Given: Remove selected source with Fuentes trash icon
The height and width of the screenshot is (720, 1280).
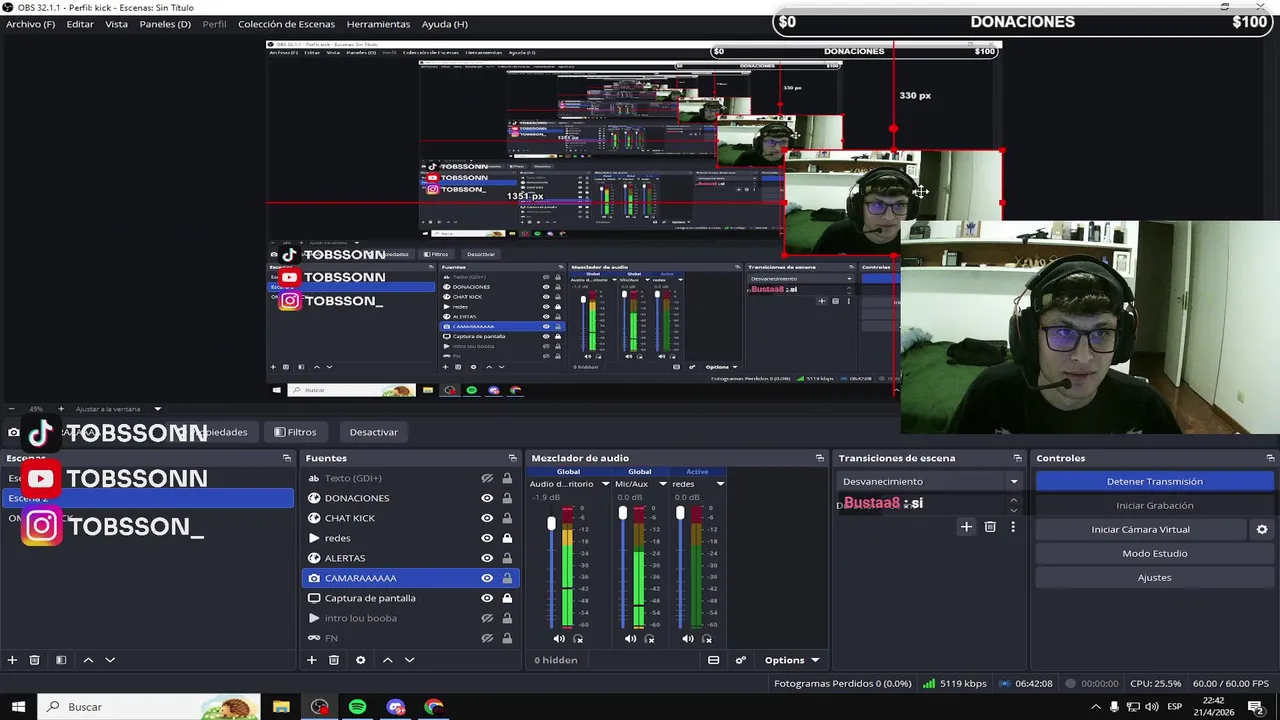Looking at the screenshot, I should [x=334, y=660].
